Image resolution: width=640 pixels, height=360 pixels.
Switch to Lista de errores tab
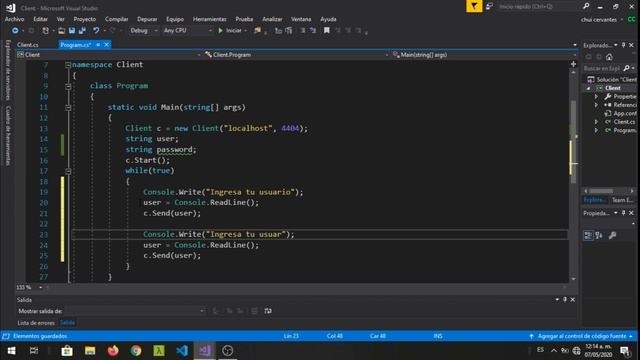point(36,323)
